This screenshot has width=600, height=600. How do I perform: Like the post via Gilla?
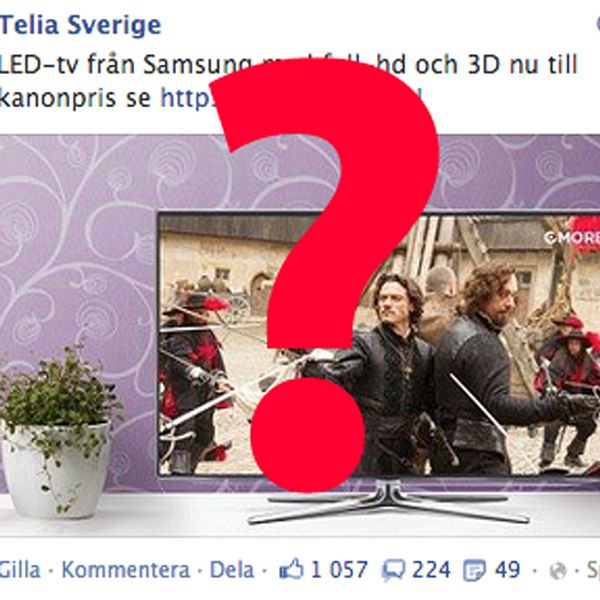pos(20,570)
